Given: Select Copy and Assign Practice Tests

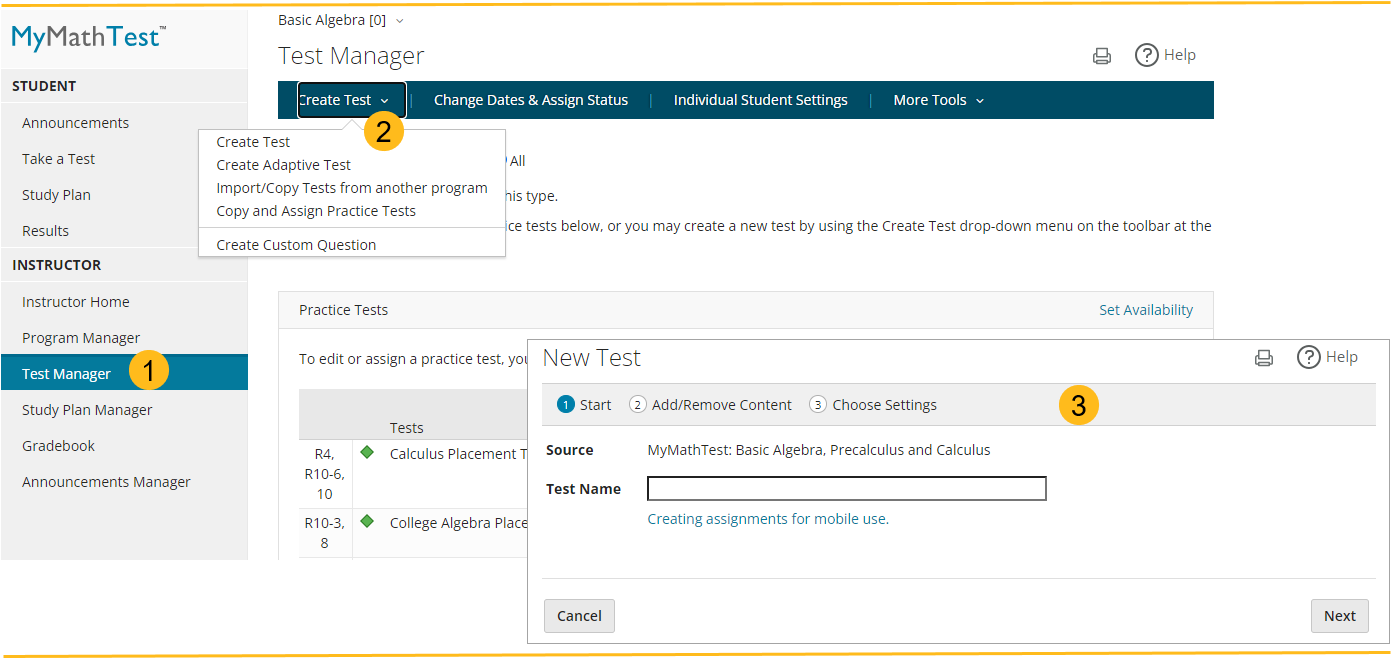Looking at the screenshot, I should tap(316, 211).
